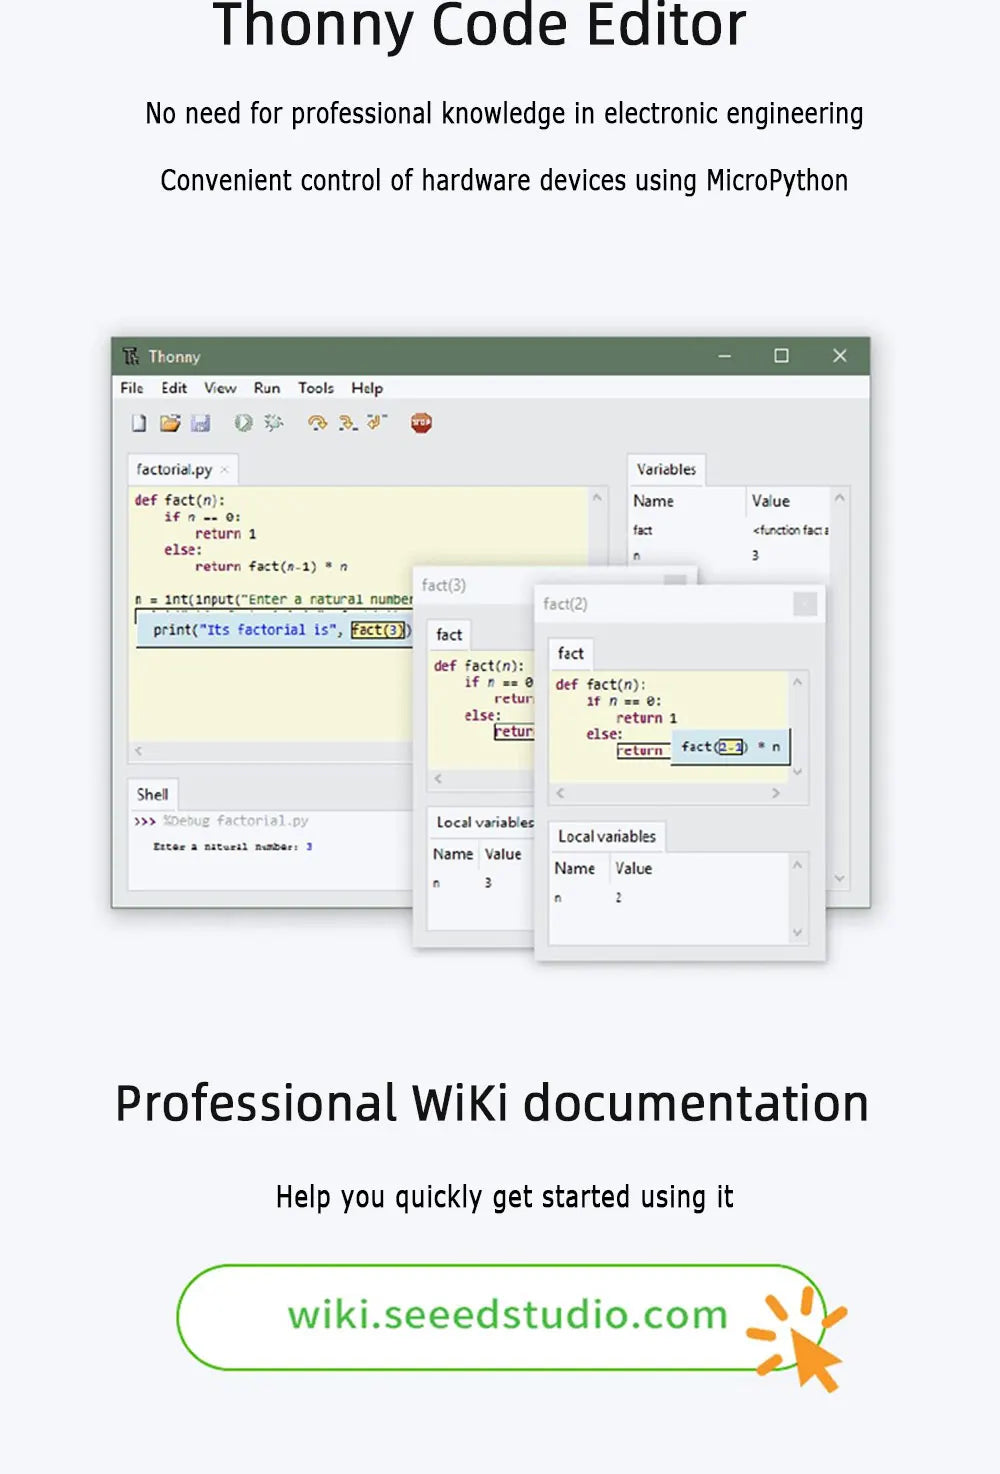
Task: Click the Thonny logo in title bar
Action: [x=131, y=356]
